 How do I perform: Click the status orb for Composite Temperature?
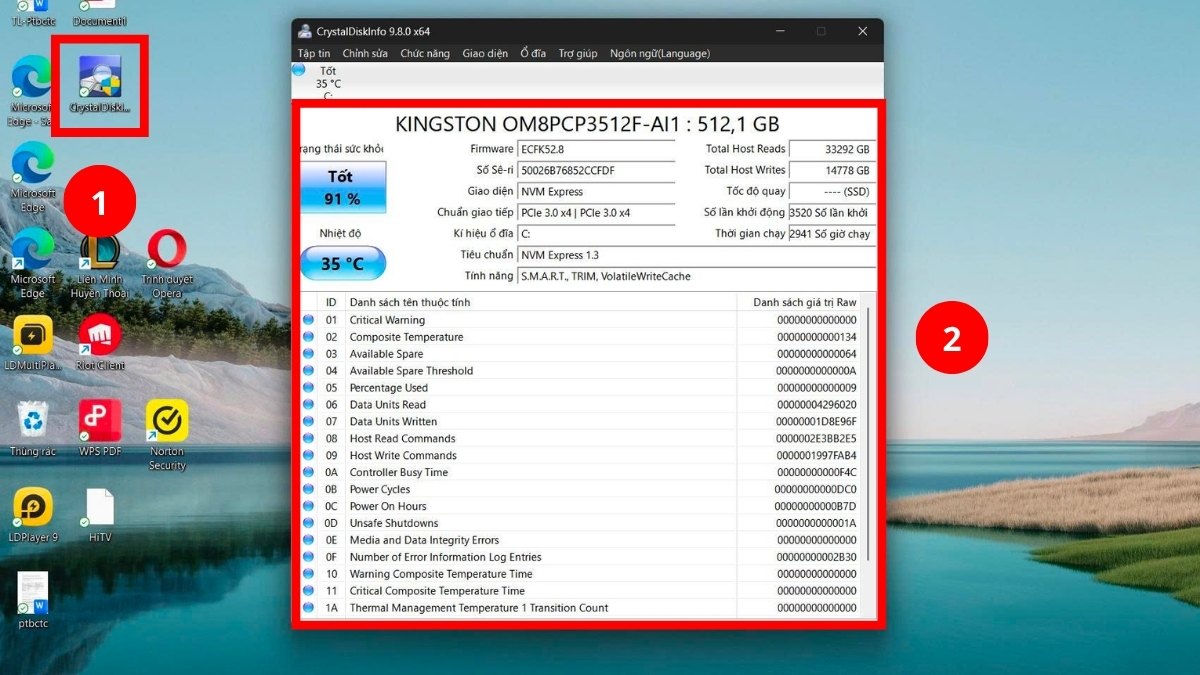309,337
